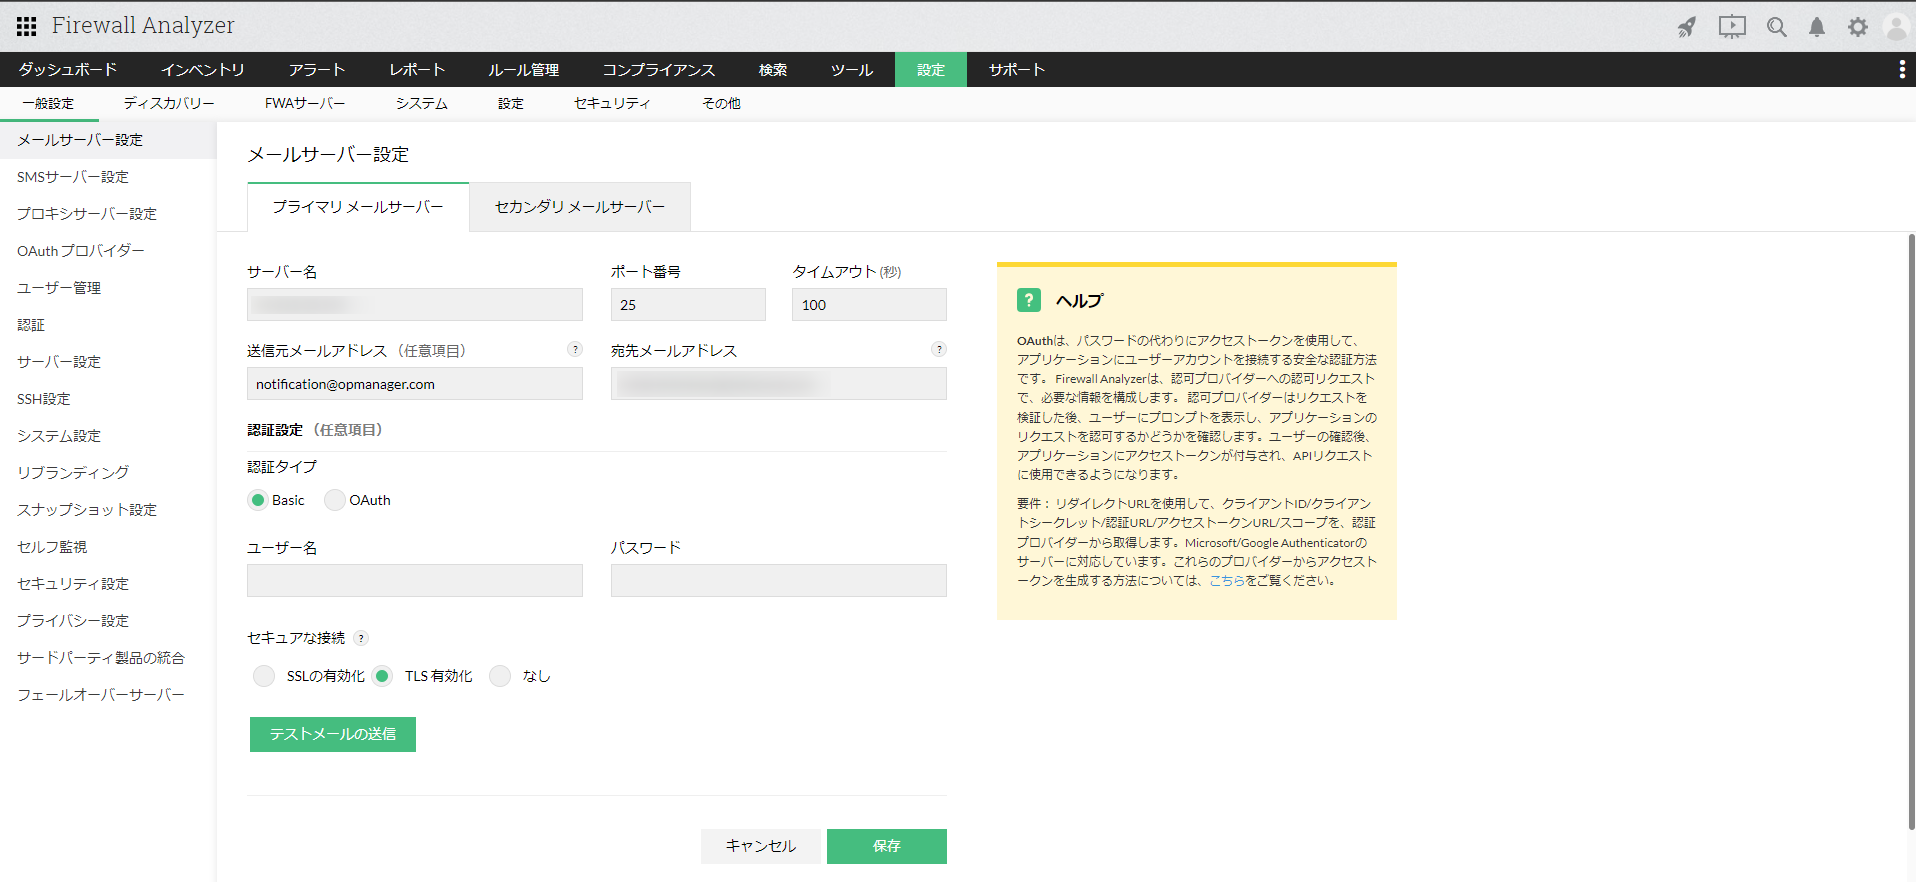Select the Basic authentication radio button
Screen dimensions: 1916x882
click(258, 500)
